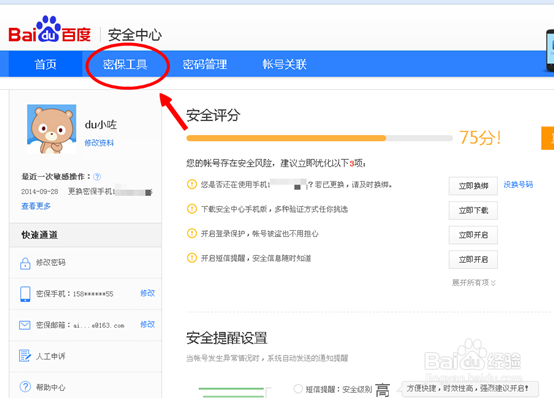Click the 安全评分 heading

(x=213, y=115)
